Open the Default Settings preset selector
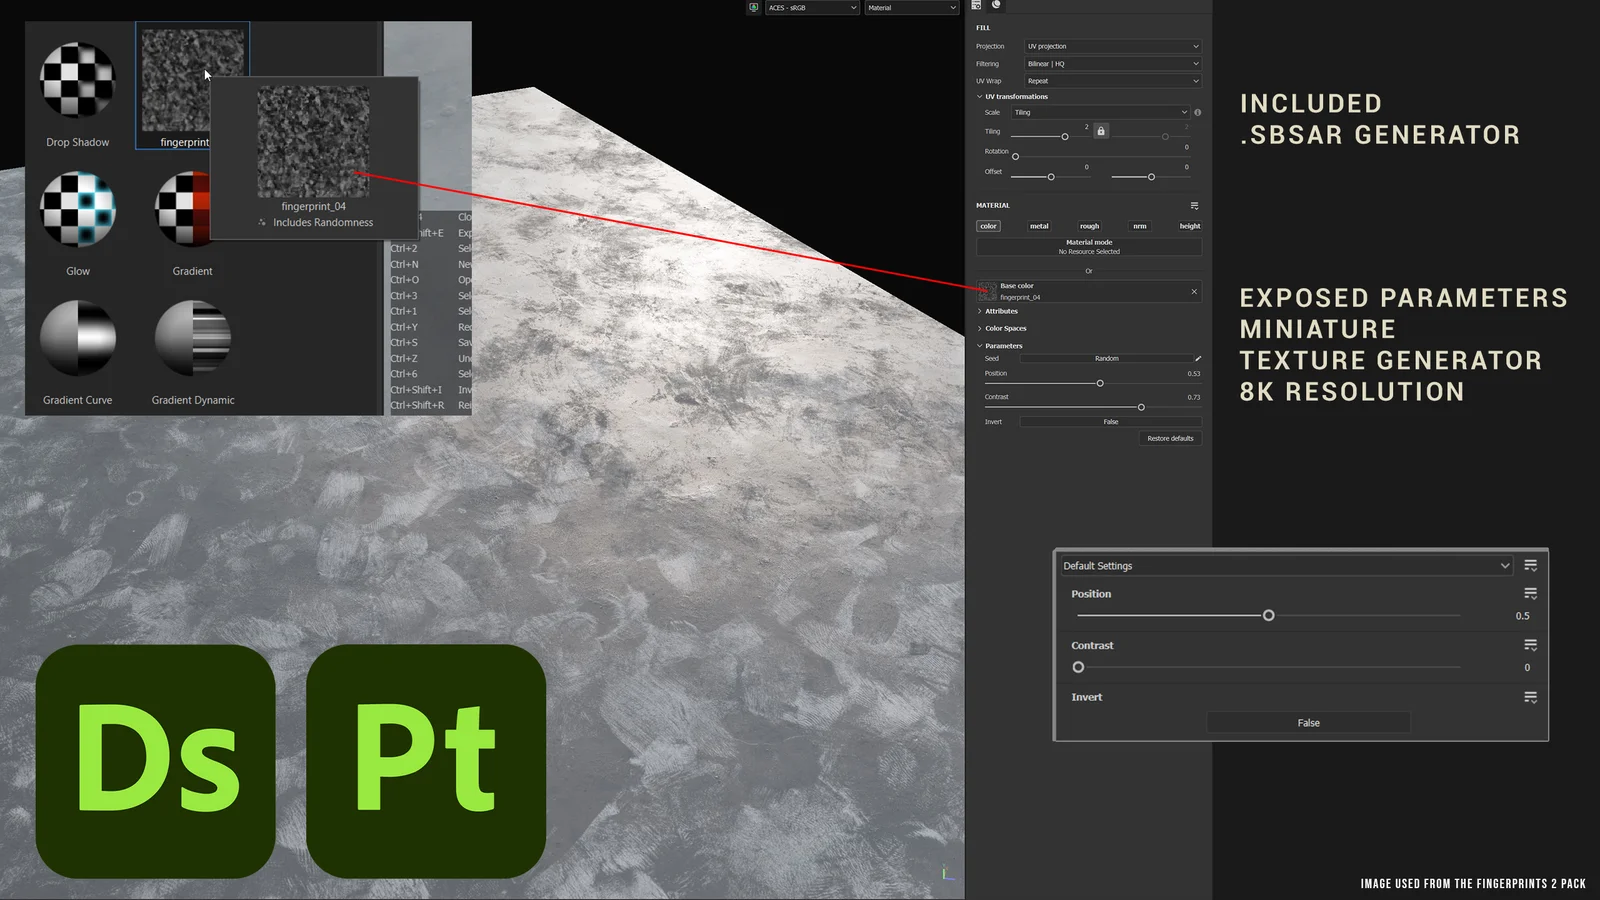Viewport: 1600px width, 900px height. click(1285, 565)
